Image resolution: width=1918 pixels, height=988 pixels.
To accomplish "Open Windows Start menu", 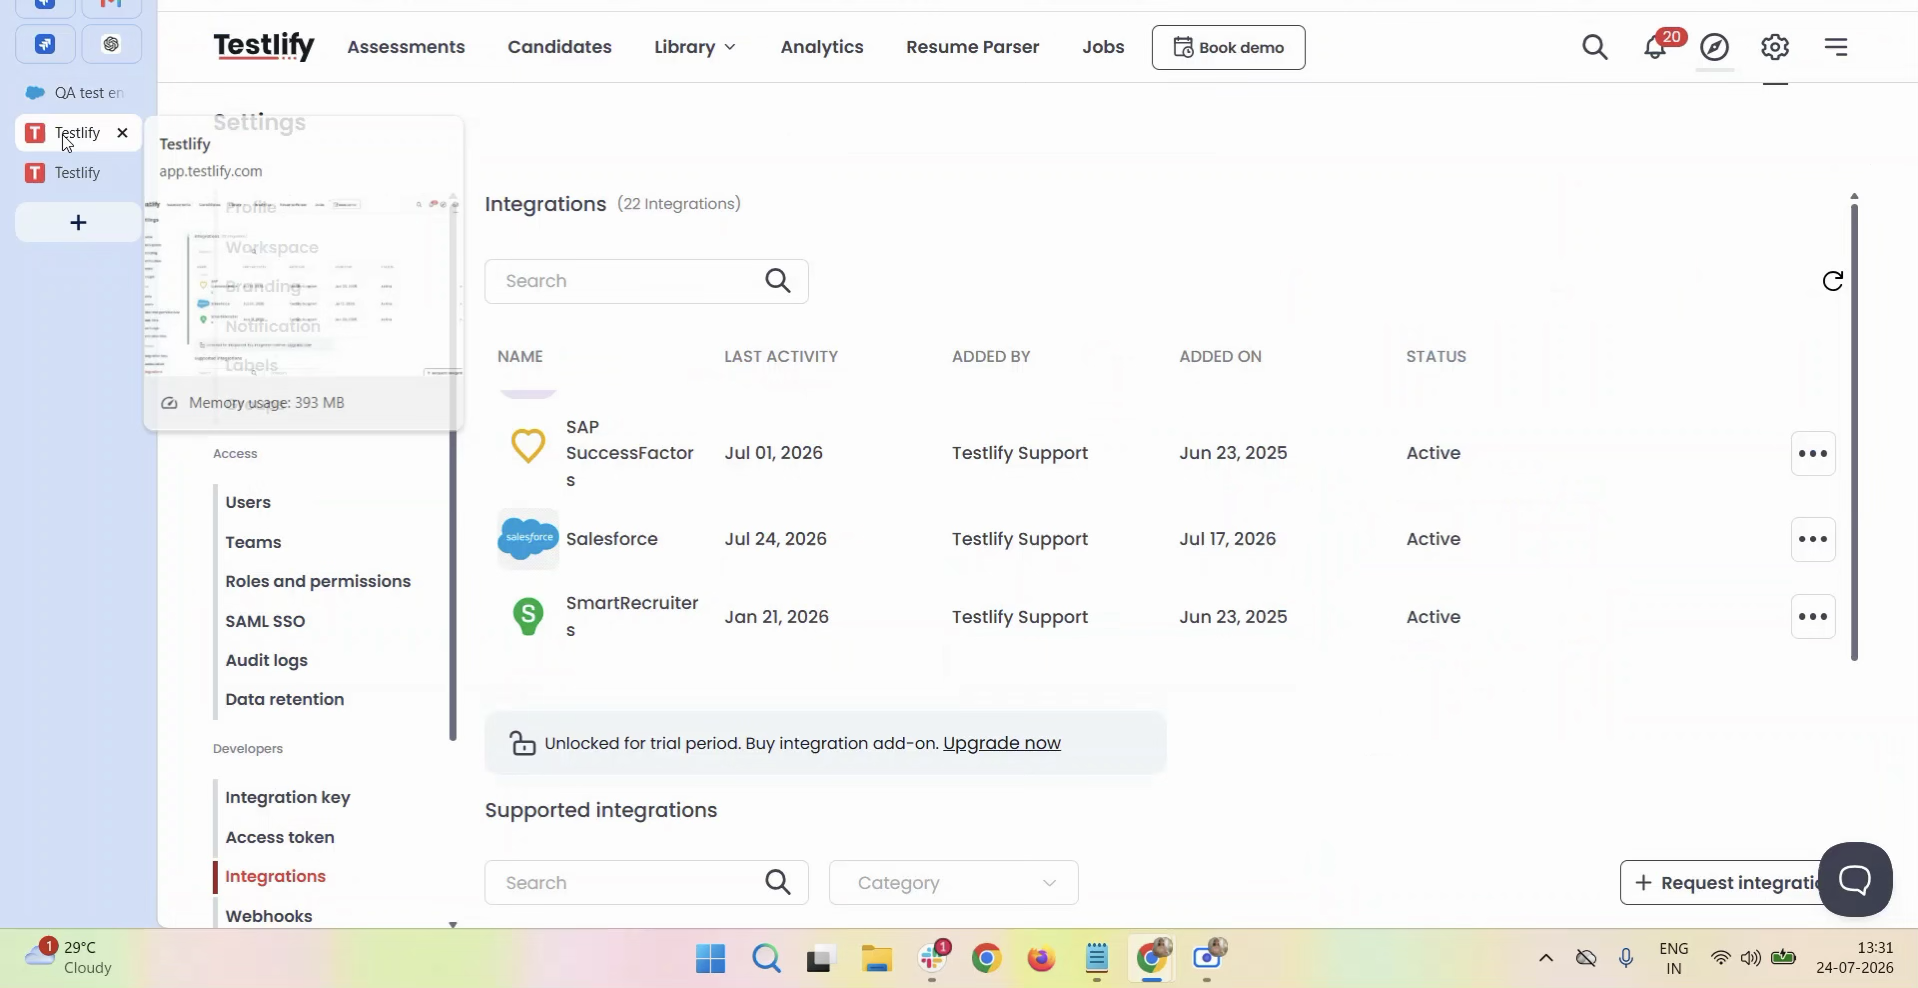I will [710, 959].
